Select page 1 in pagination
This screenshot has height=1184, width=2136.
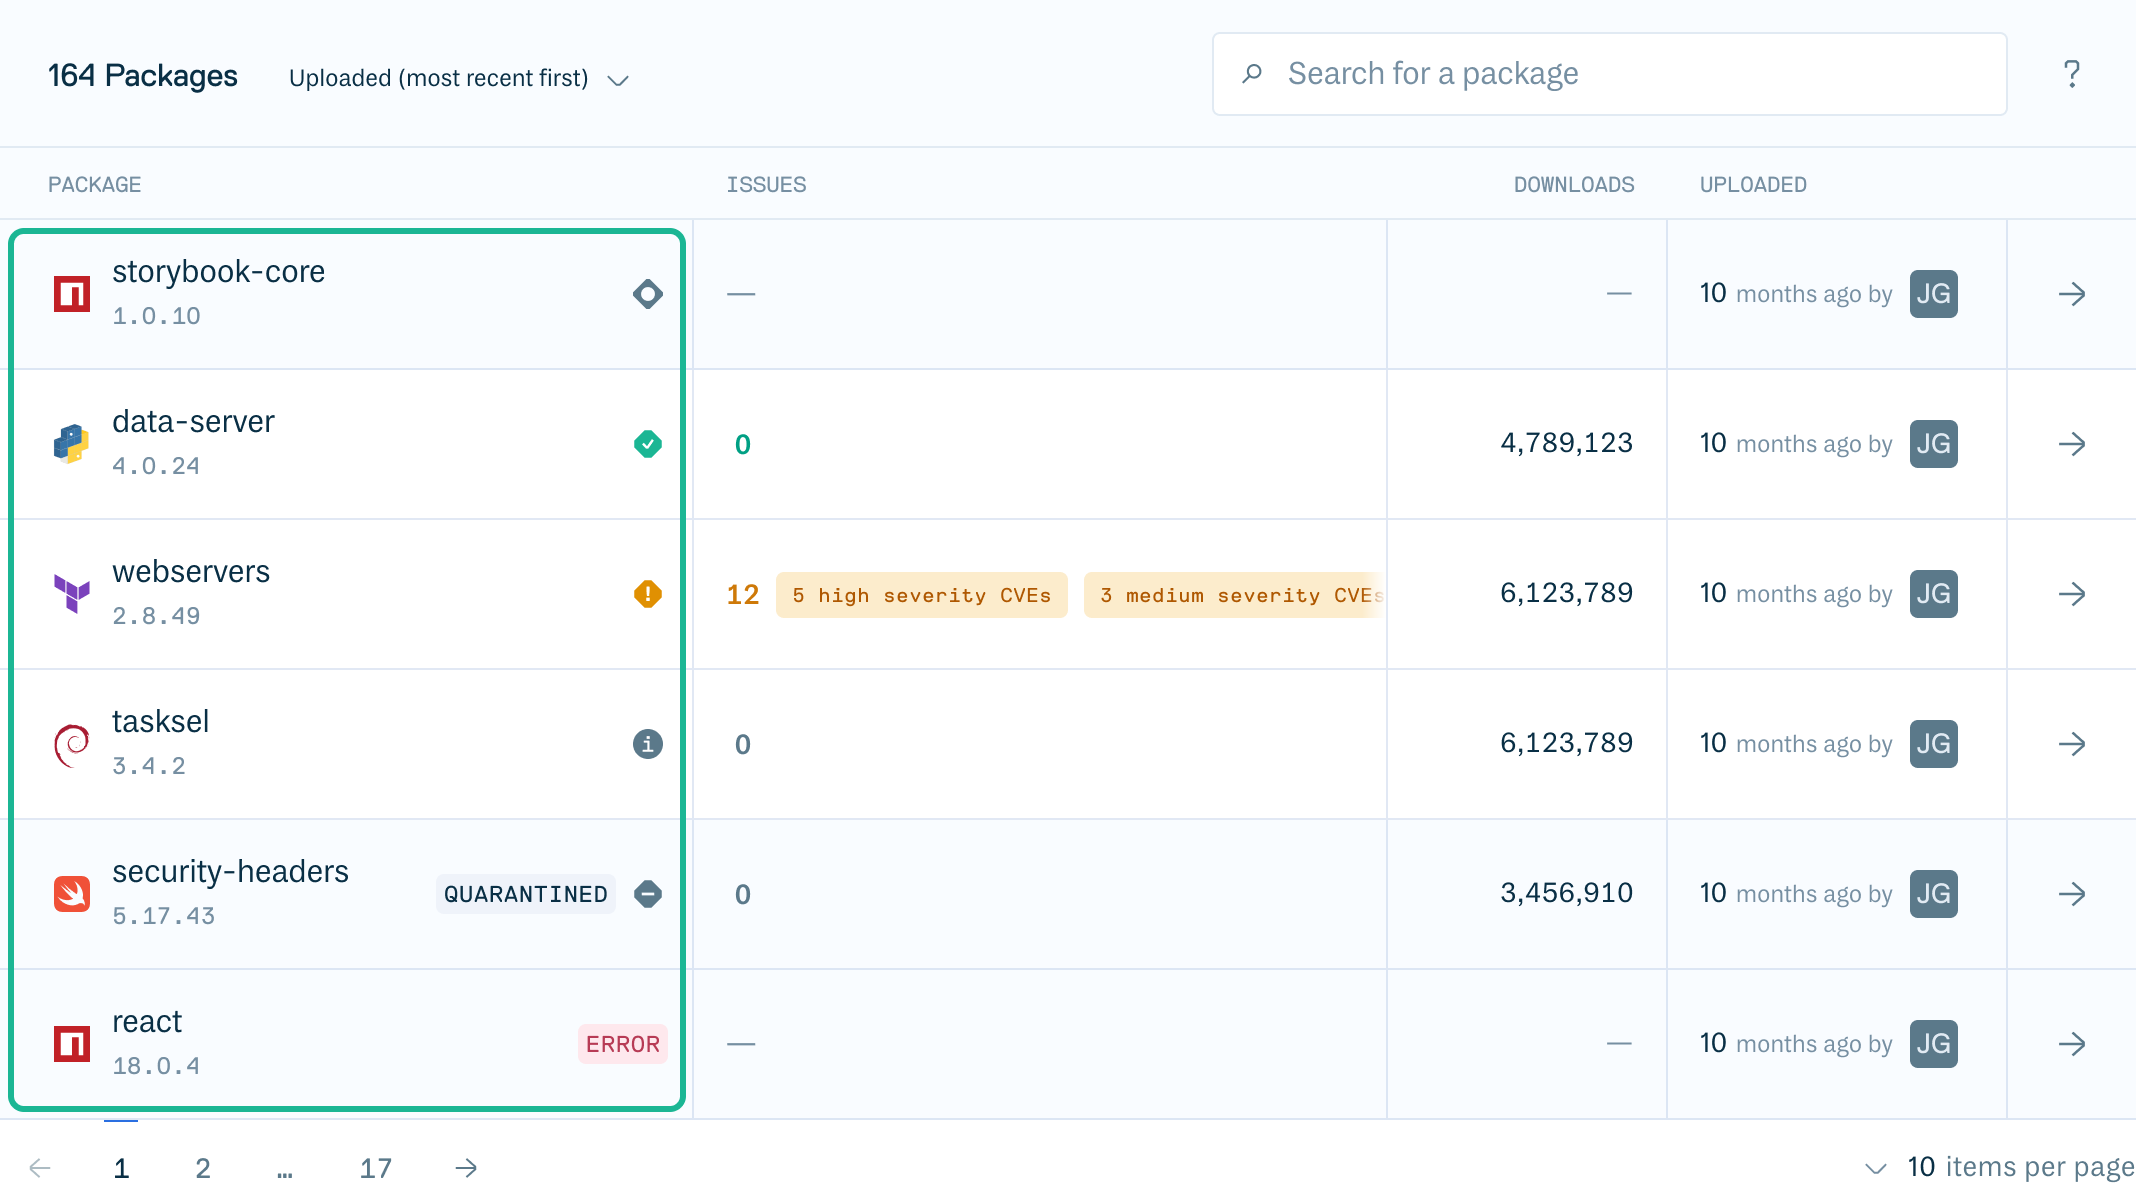tap(121, 1168)
